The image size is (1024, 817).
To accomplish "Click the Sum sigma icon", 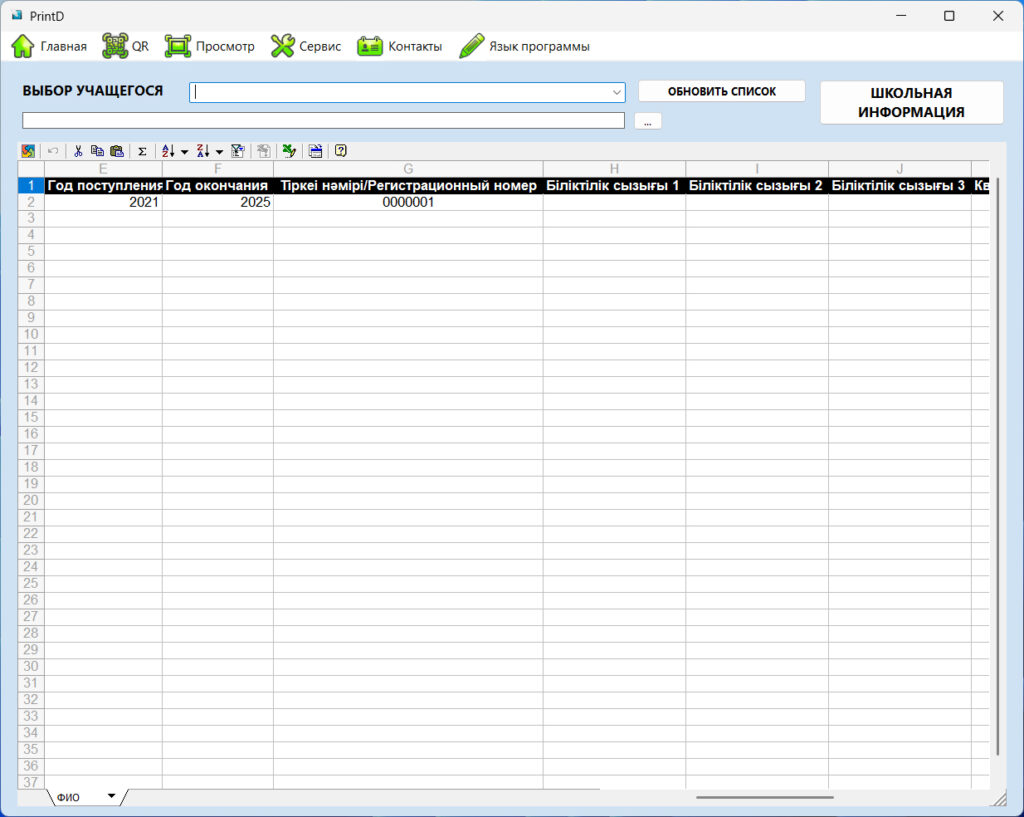I will coord(142,152).
